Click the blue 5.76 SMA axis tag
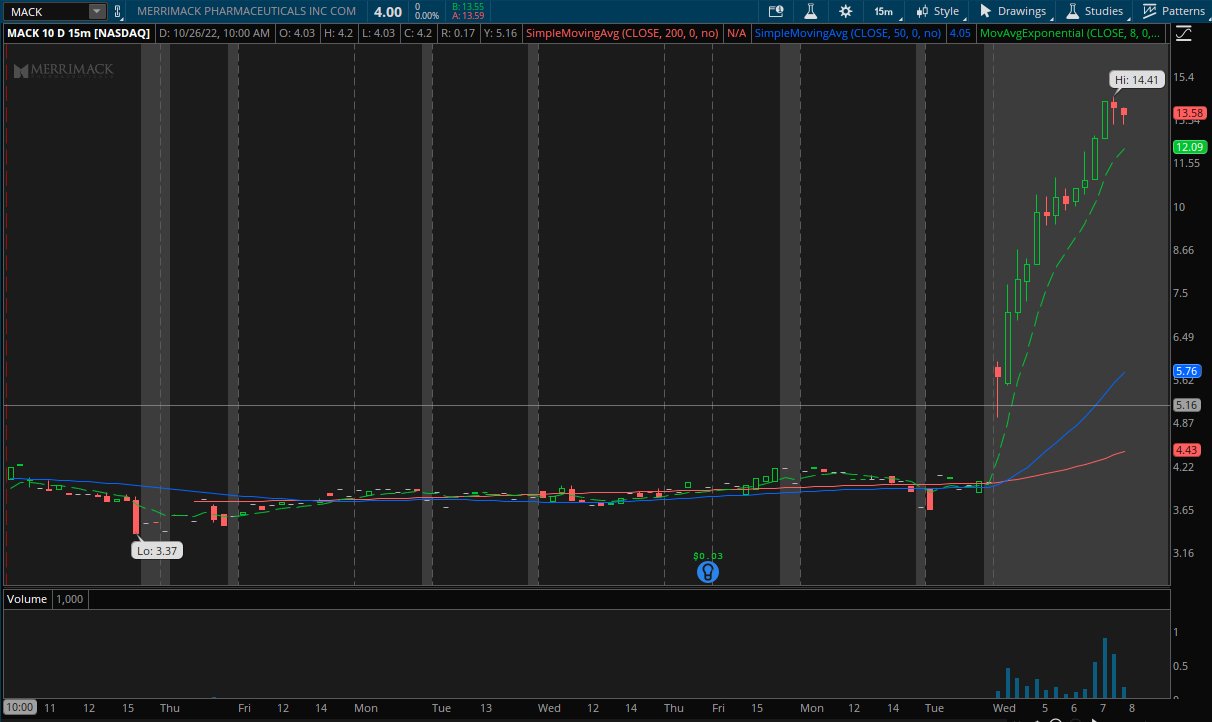The image size is (1212, 722). pos(1186,371)
